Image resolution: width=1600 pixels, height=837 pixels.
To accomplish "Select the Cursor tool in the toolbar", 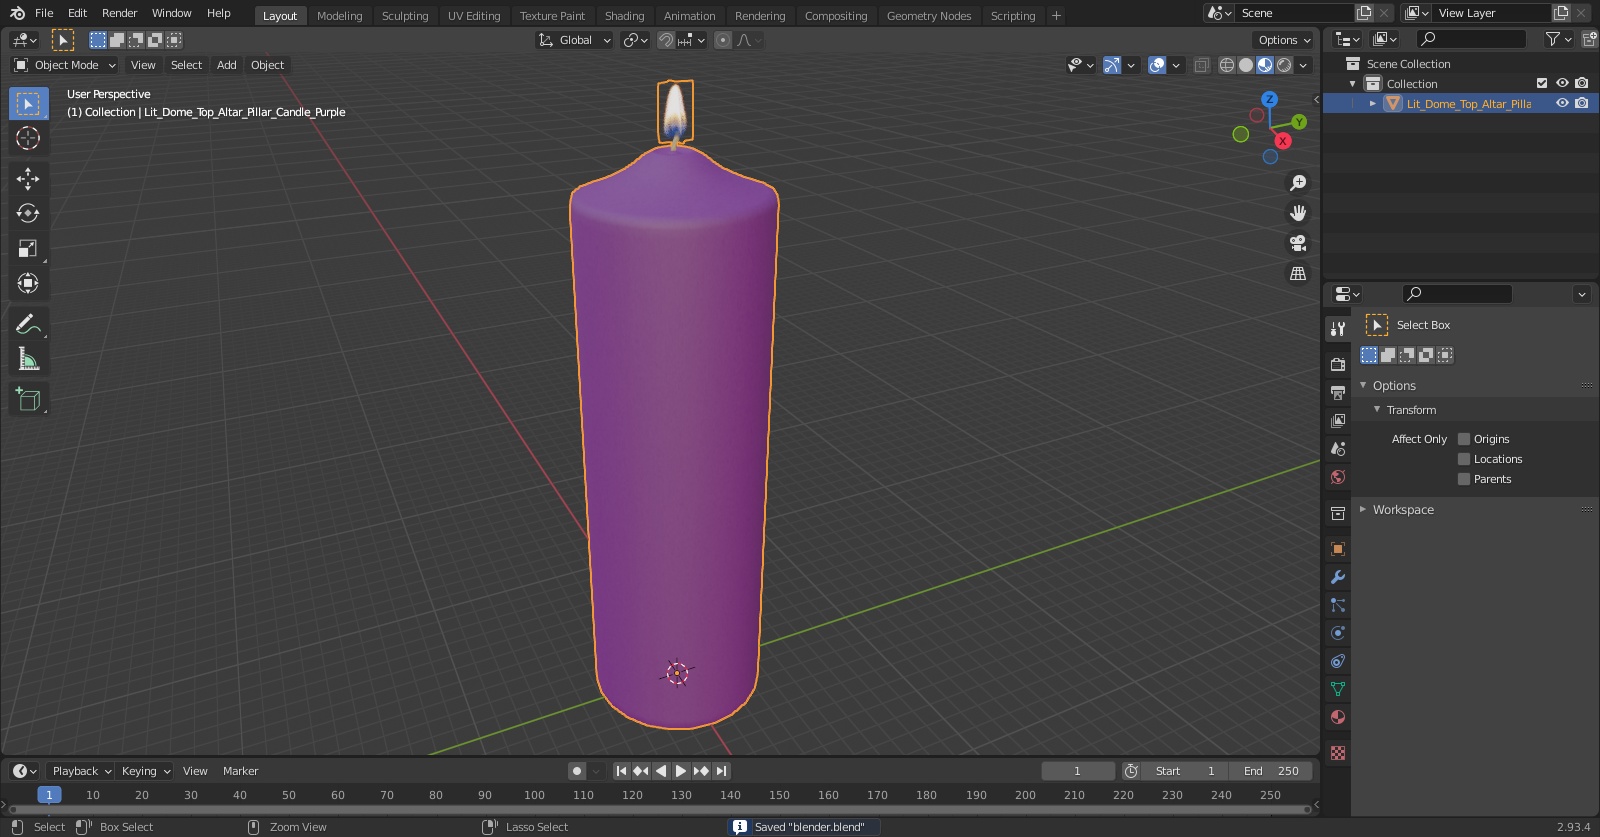I will tap(28, 138).
